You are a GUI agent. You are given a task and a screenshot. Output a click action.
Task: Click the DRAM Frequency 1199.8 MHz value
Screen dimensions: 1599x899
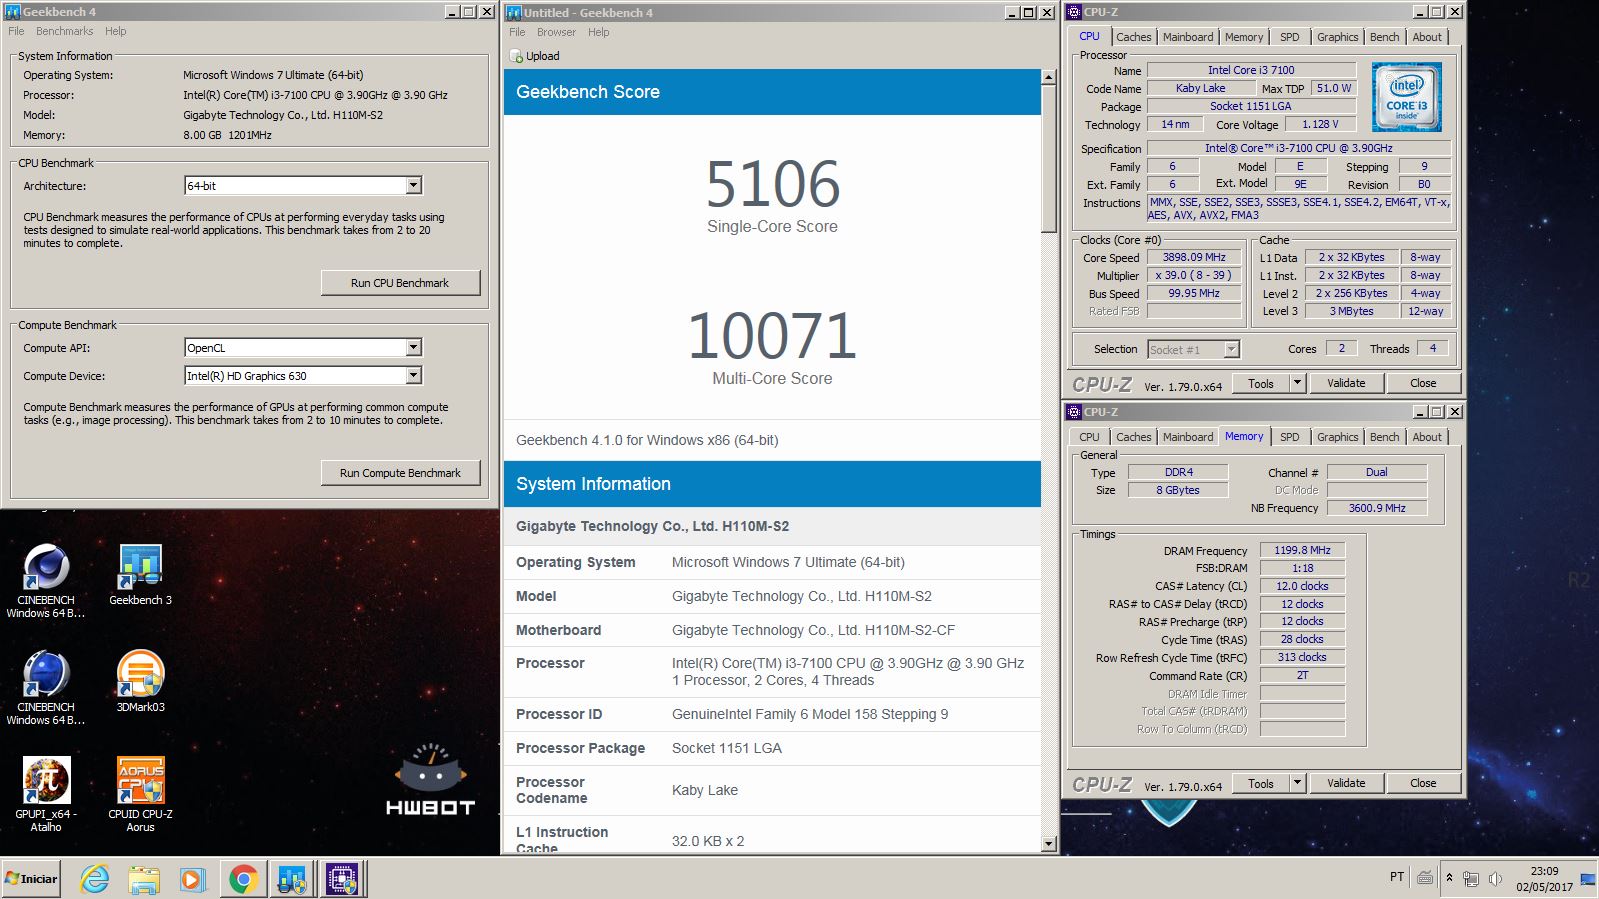coord(1302,550)
